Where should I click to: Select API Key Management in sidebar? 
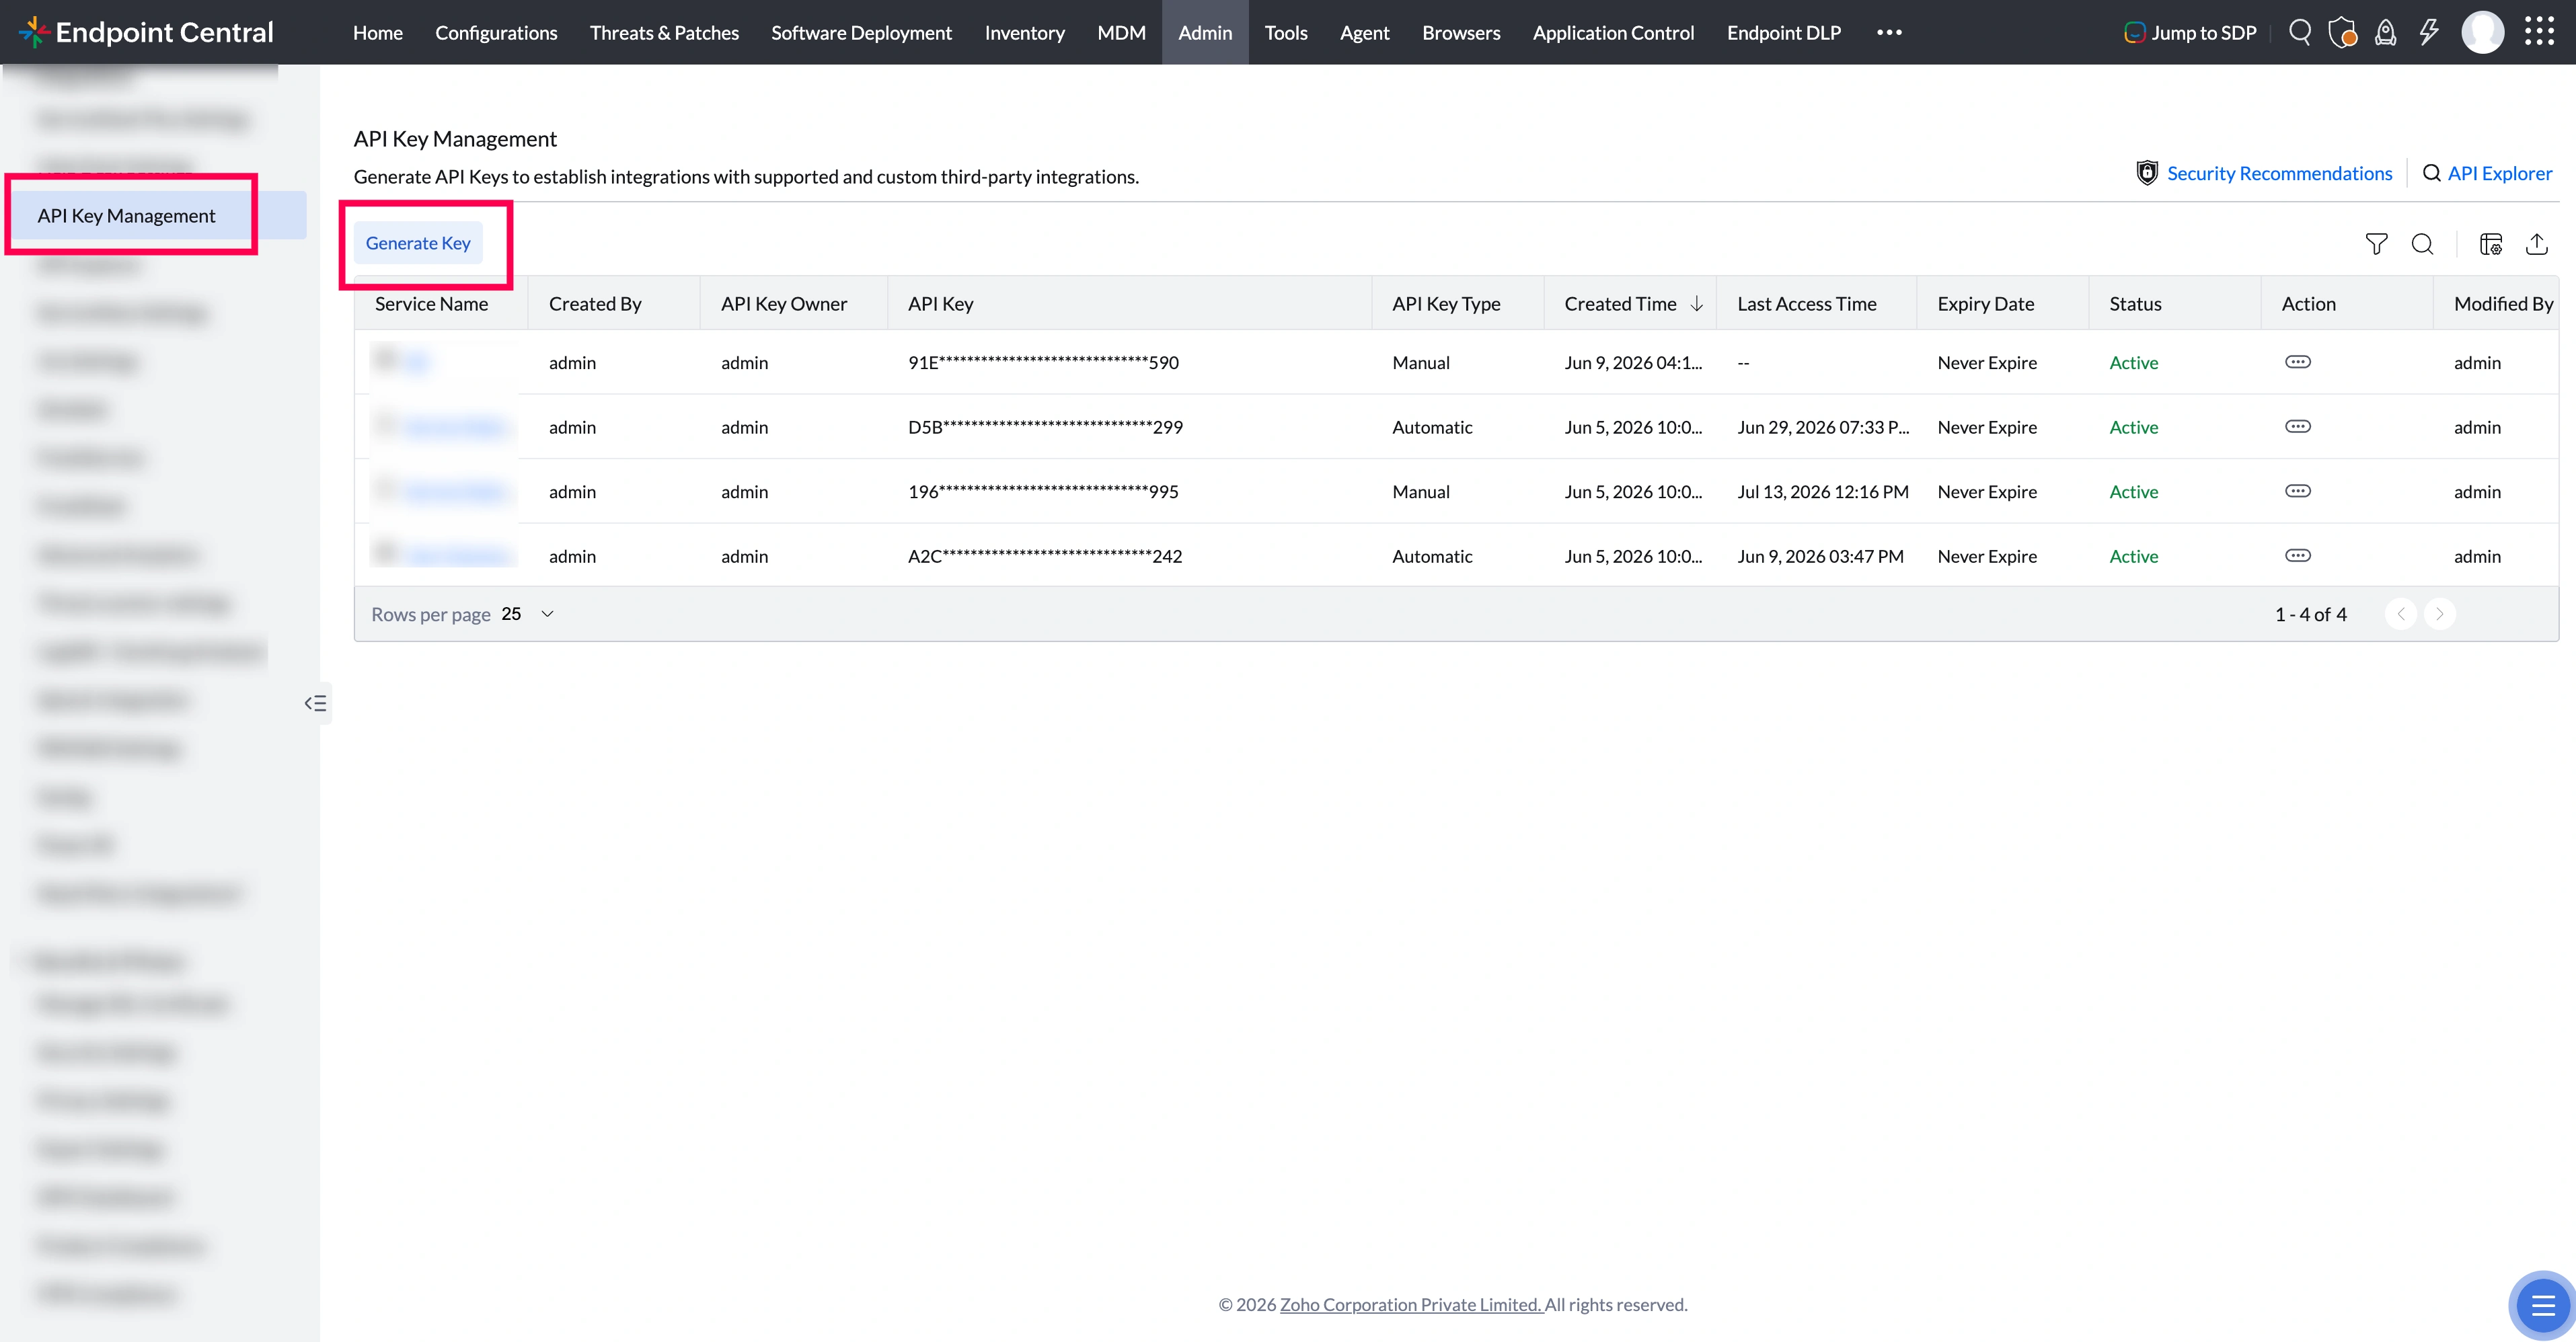tap(158, 215)
